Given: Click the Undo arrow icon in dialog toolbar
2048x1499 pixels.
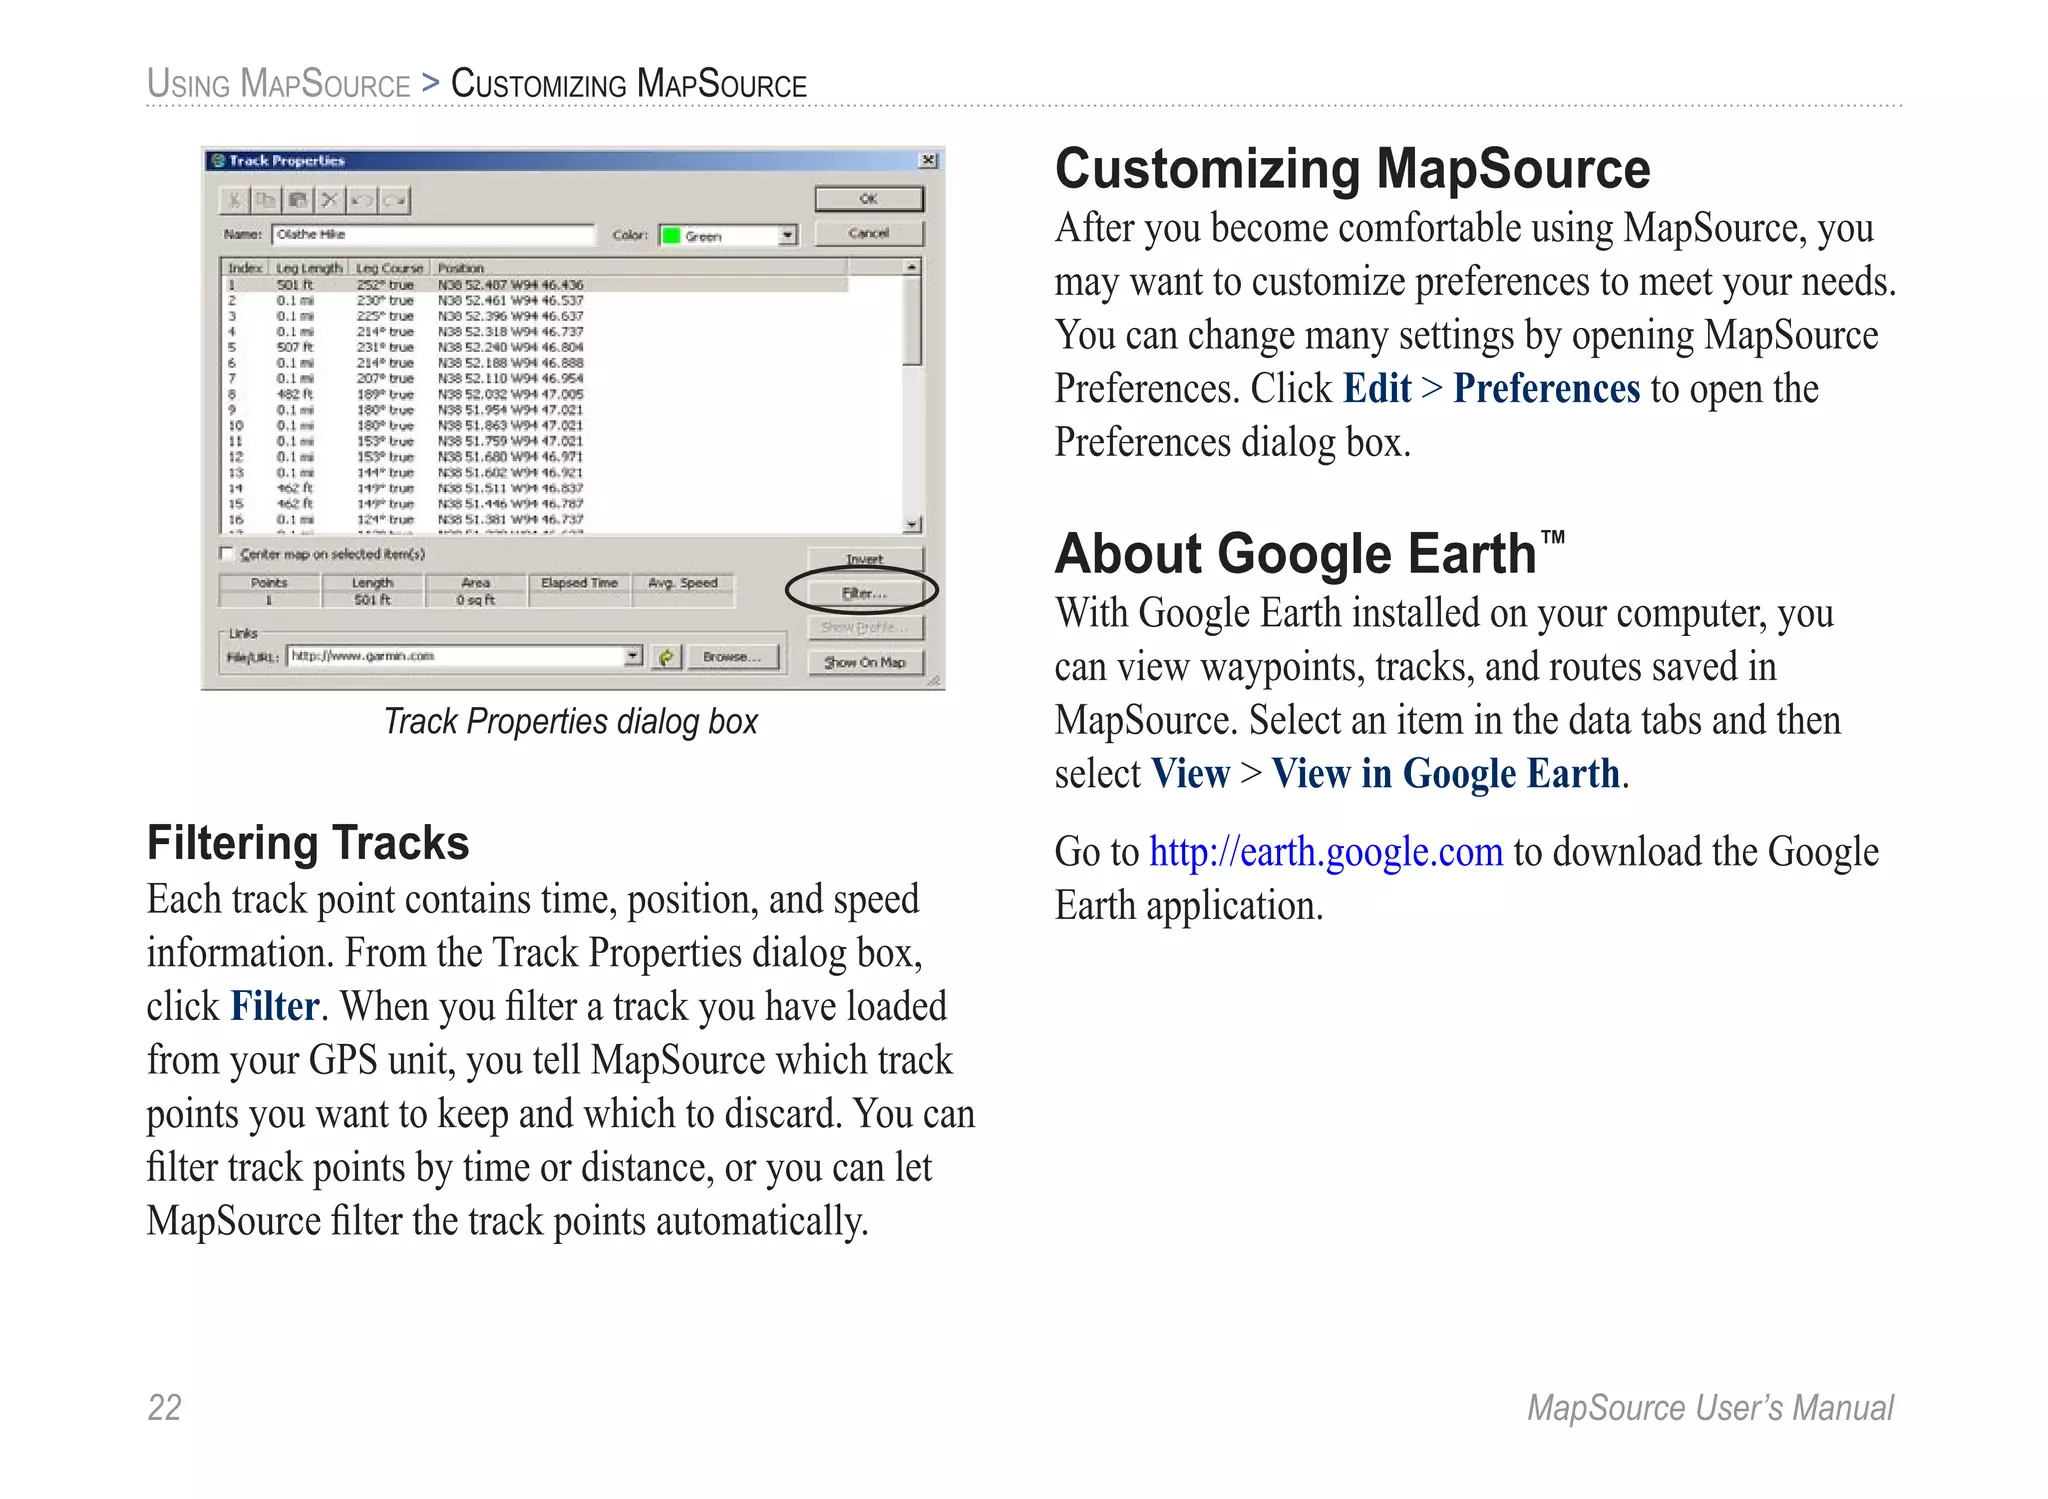Looking at the screenshot, I should pos(362,200).
